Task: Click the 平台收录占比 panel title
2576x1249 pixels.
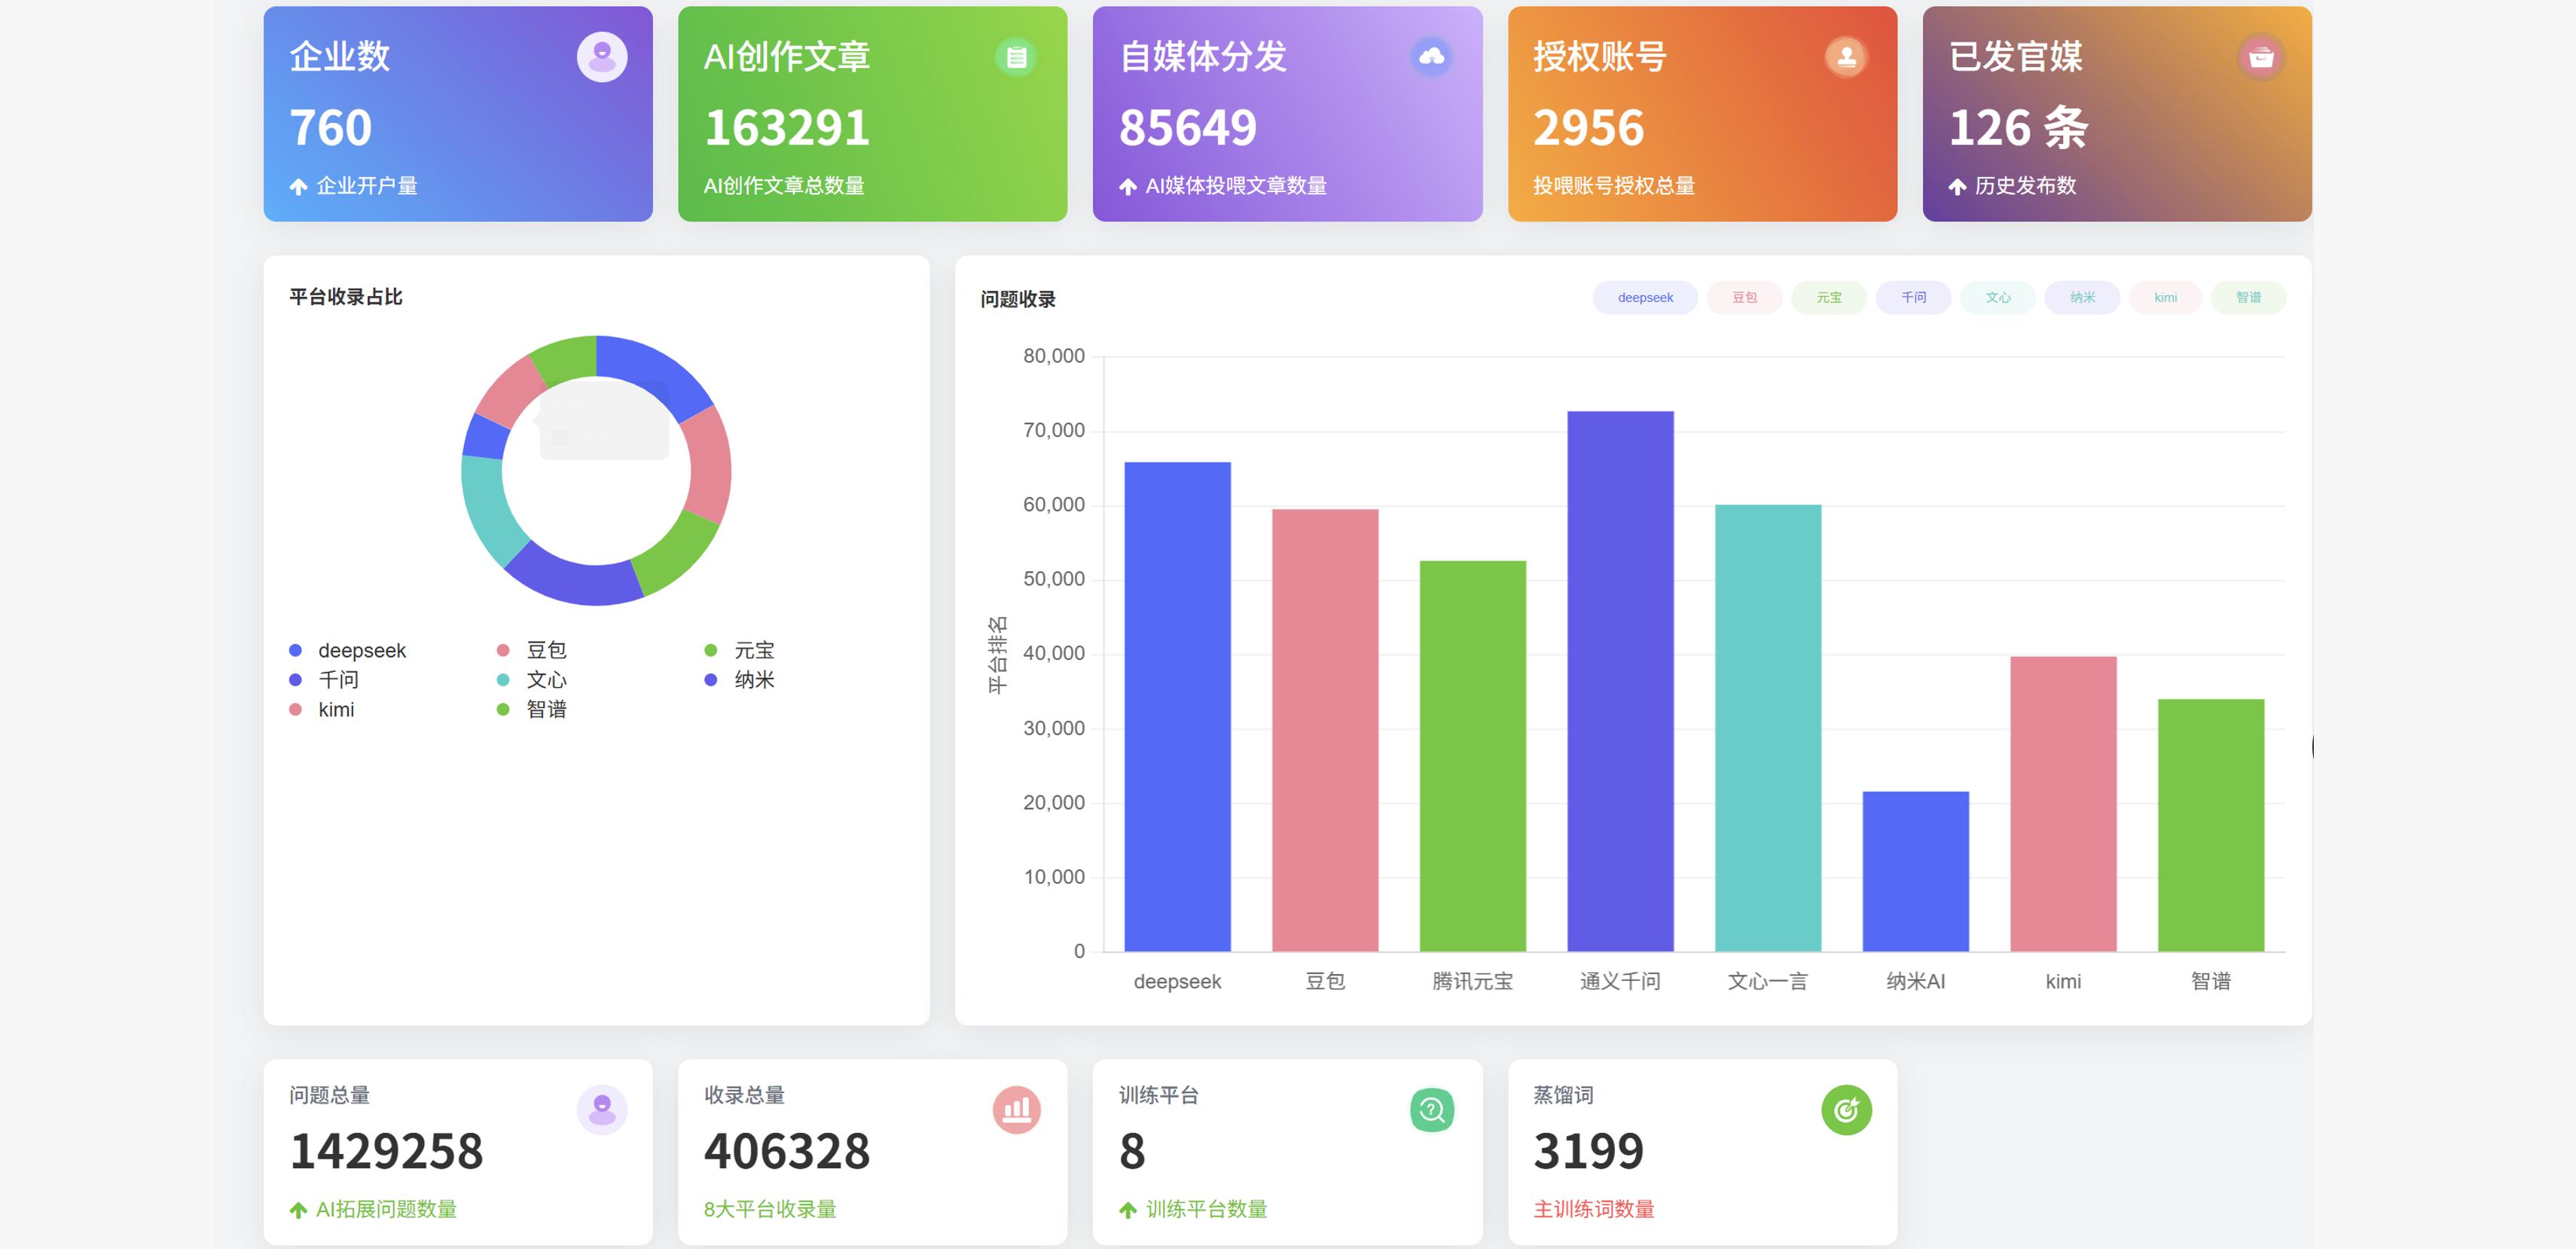Action: click(345, 297)
